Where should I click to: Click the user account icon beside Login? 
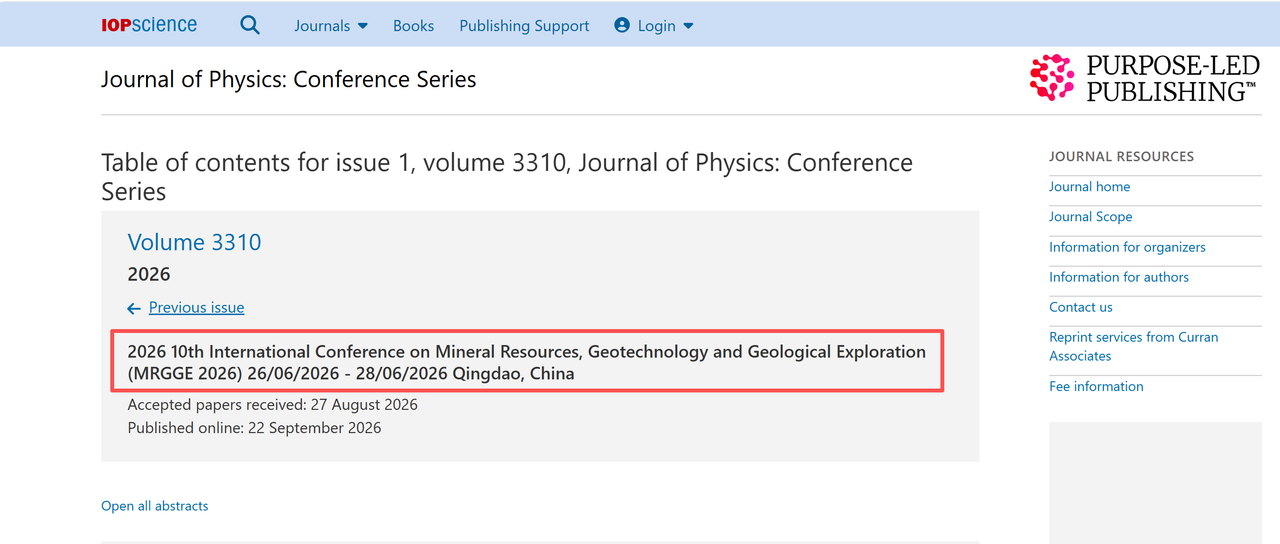[623, 25]
